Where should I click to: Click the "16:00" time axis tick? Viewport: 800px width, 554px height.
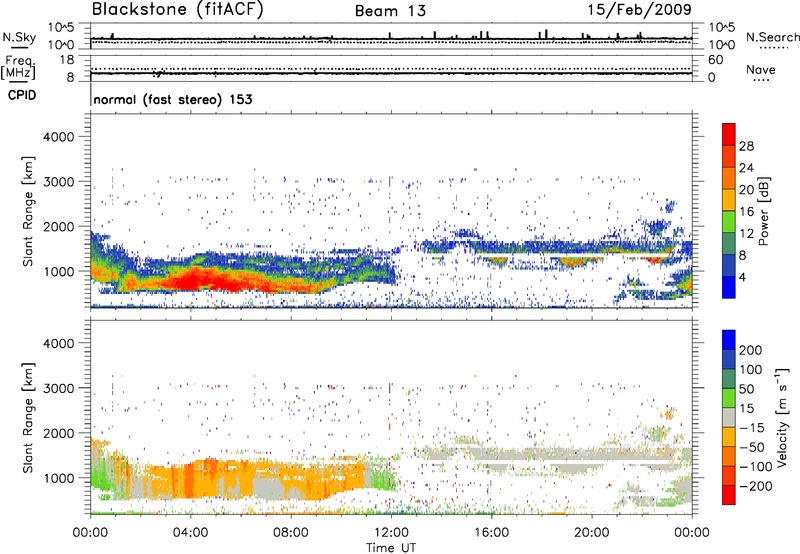click(x=491, y=533)
